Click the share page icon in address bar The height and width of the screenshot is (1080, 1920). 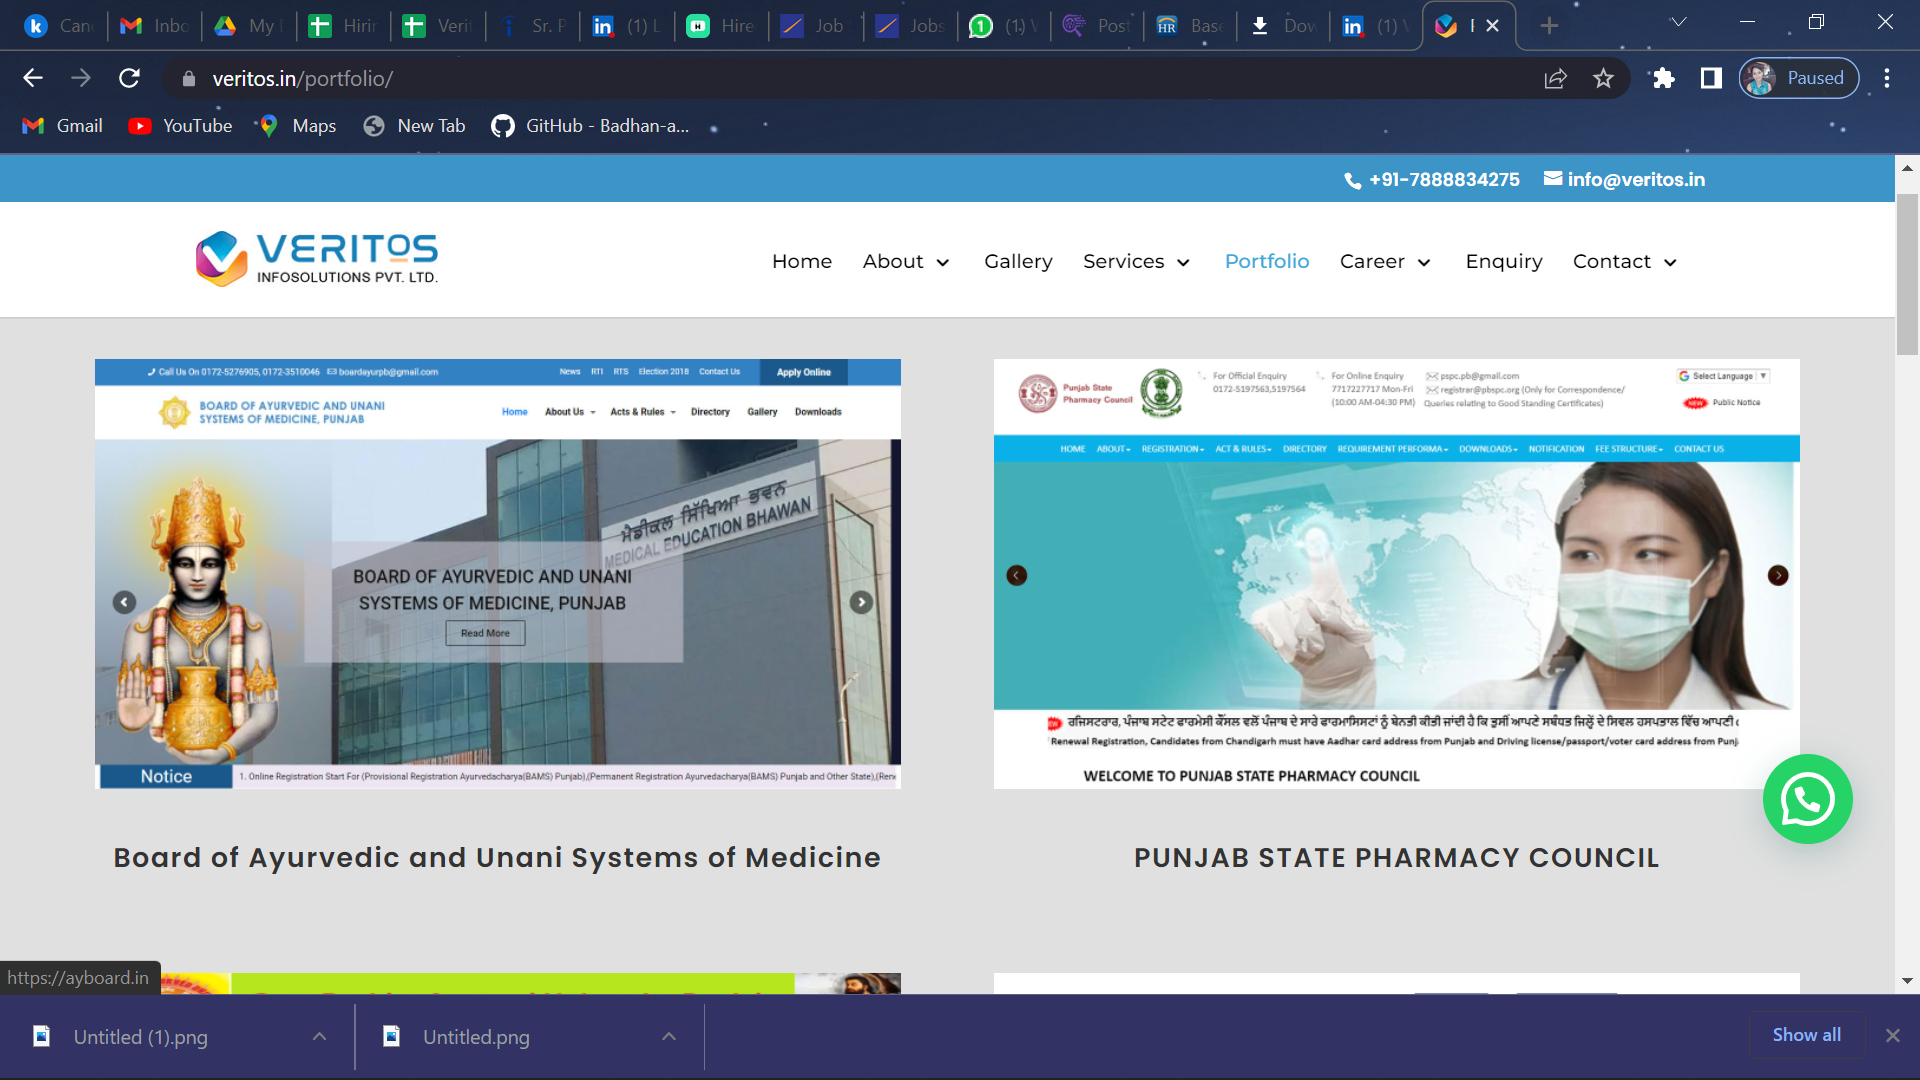(x=1555, y=78)
